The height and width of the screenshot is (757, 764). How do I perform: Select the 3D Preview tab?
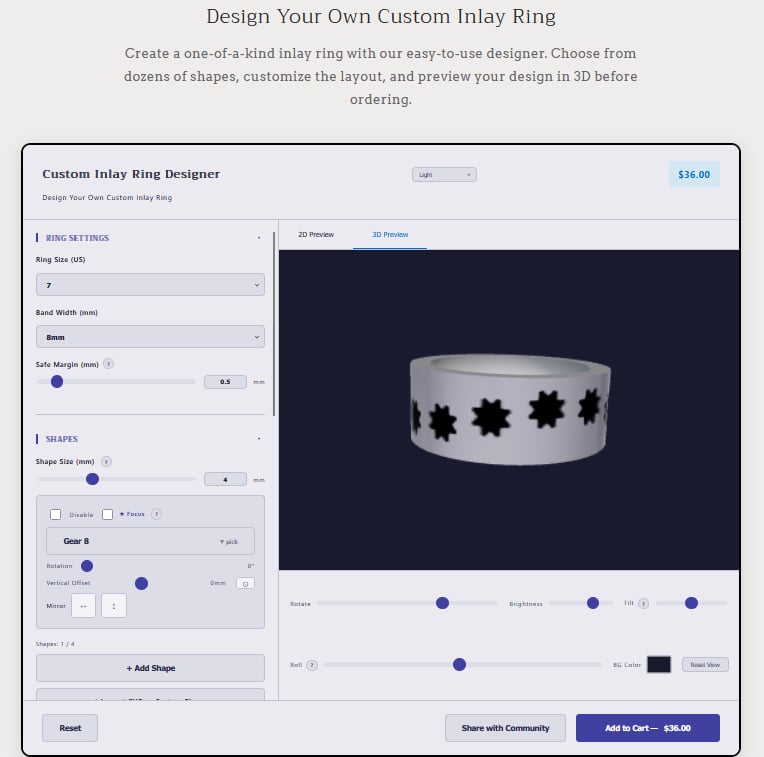coord(390,235)
